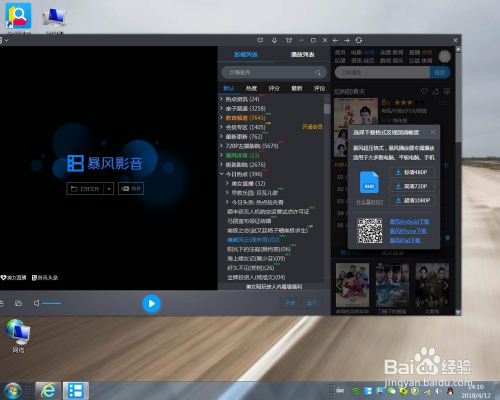This screenshot has height=400, width=500.
Task: Open the Wi-Fi tray icon
Action: [x=355, y=391]
